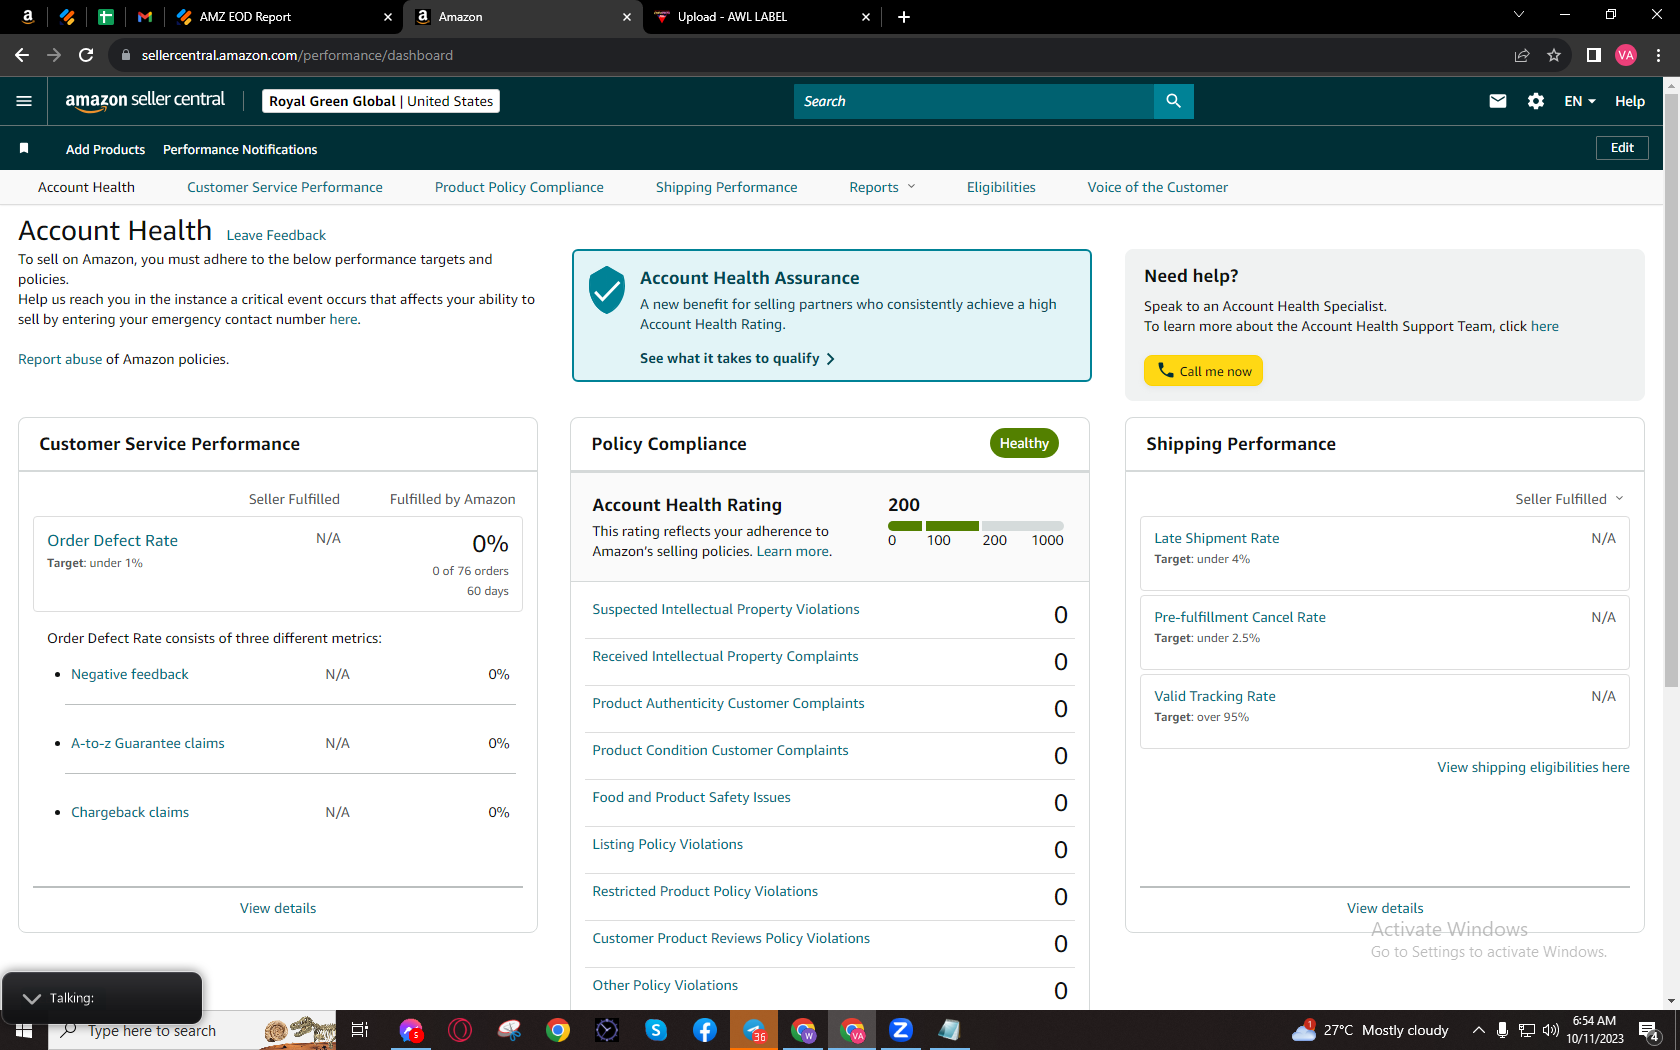
Task: Click the microphone tray icon
Action: [x=1502, y=1030]
